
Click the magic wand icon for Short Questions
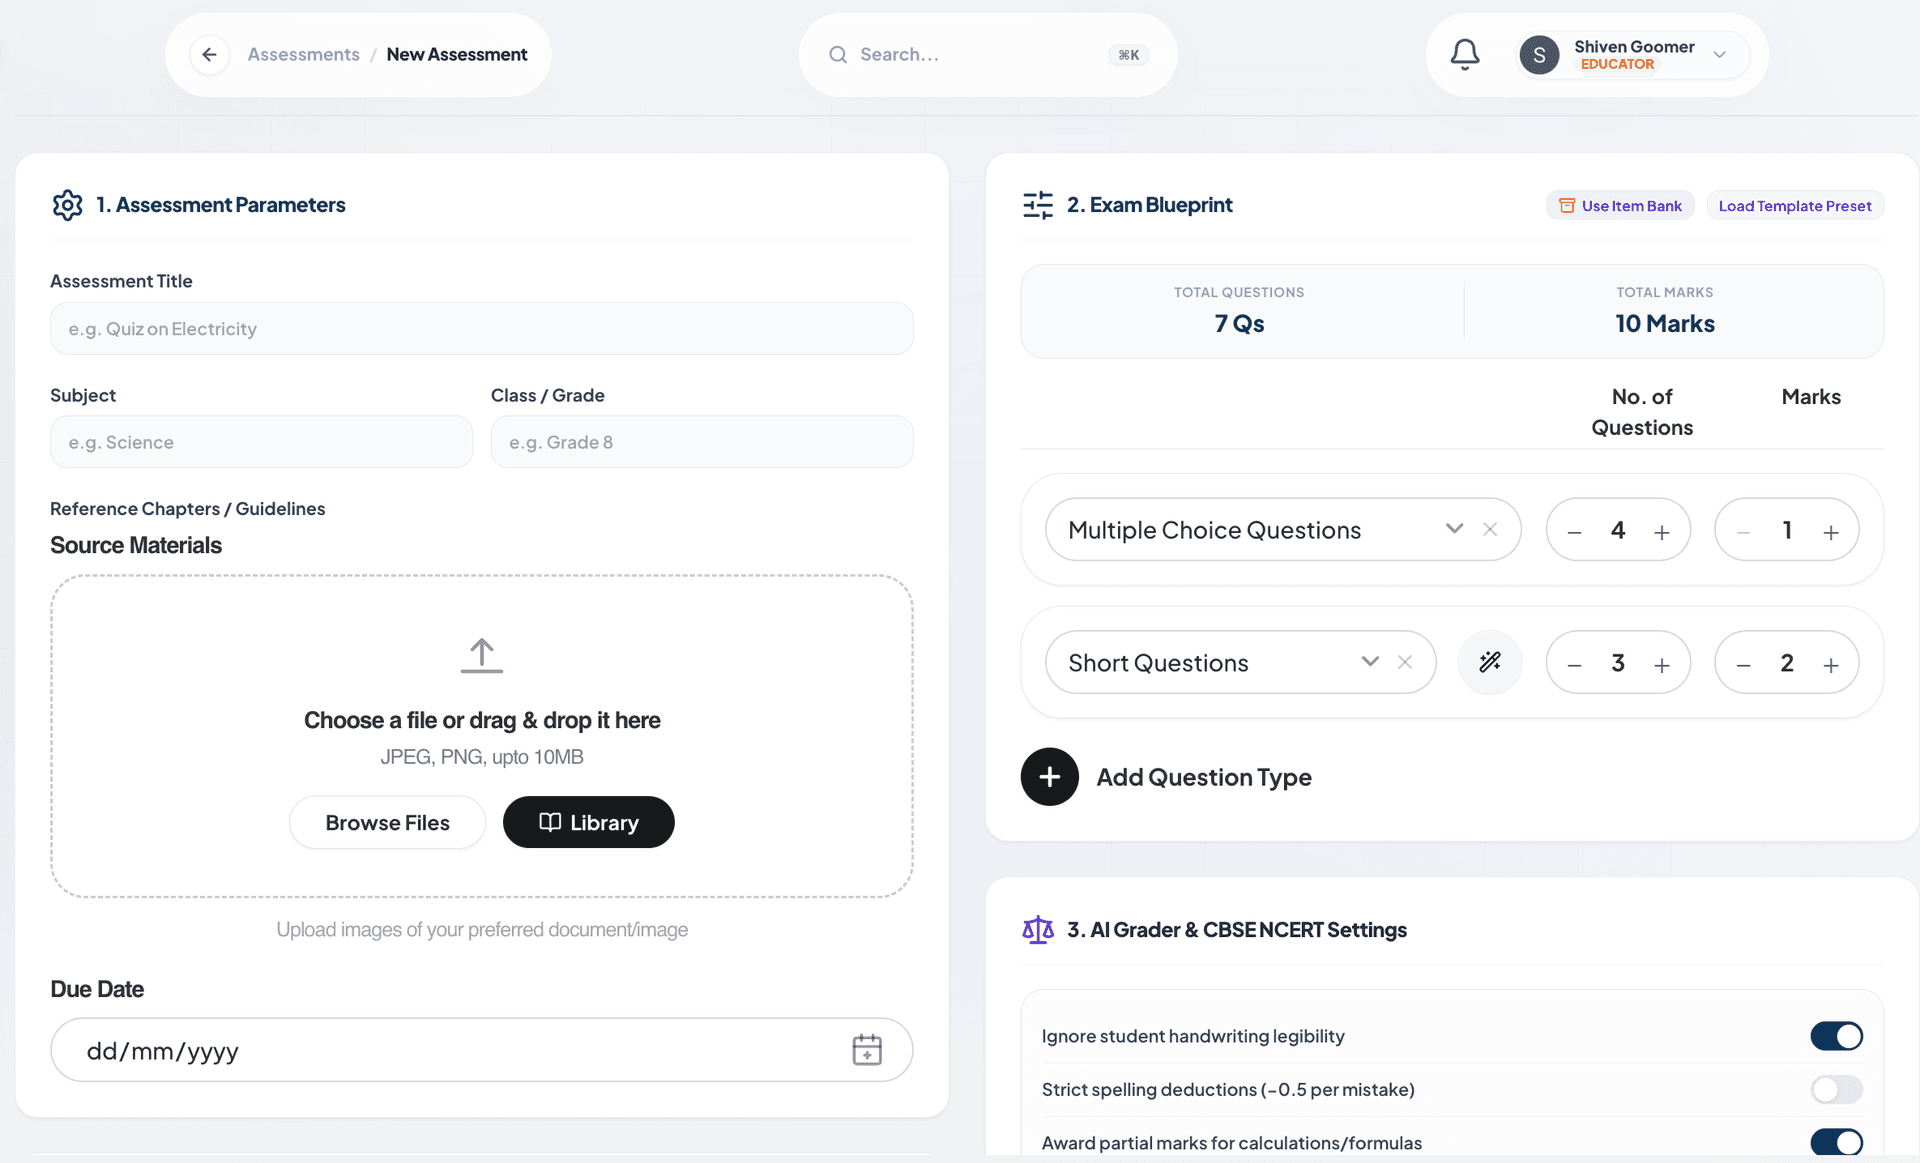click(1490, 662)
